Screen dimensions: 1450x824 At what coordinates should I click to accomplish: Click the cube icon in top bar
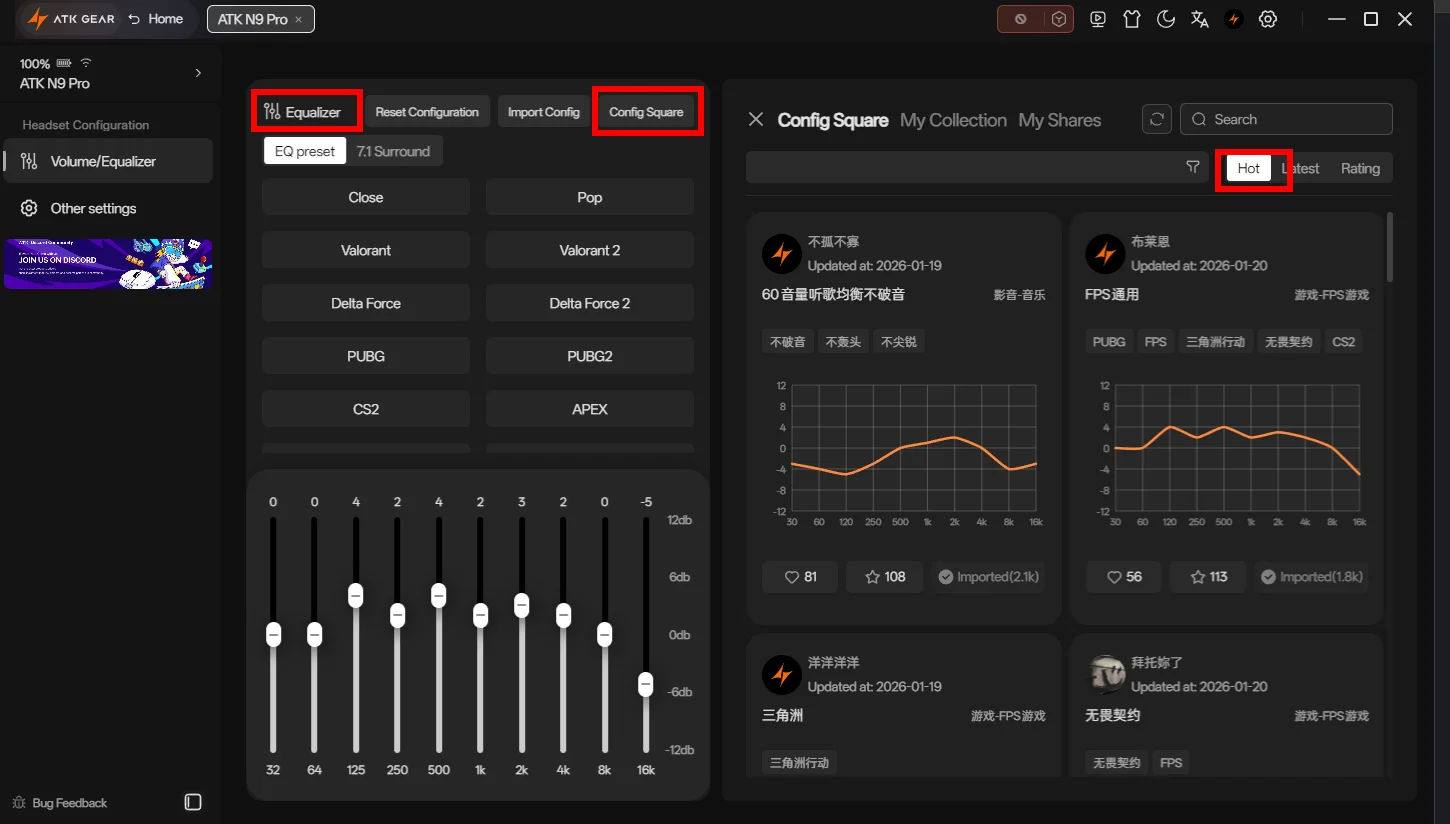pos(1058,19)
